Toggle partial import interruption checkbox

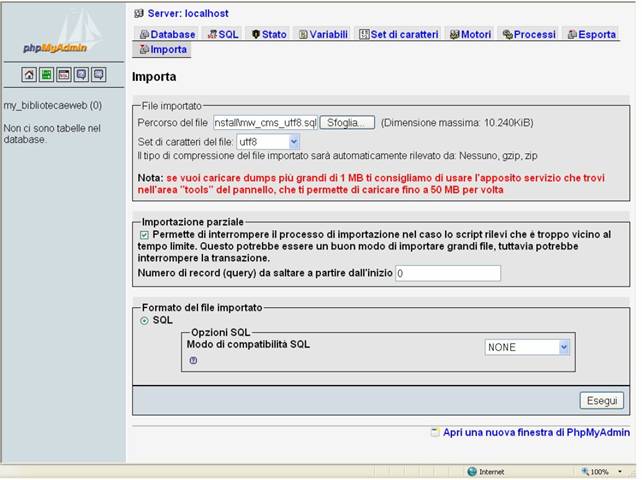[144, 235]
